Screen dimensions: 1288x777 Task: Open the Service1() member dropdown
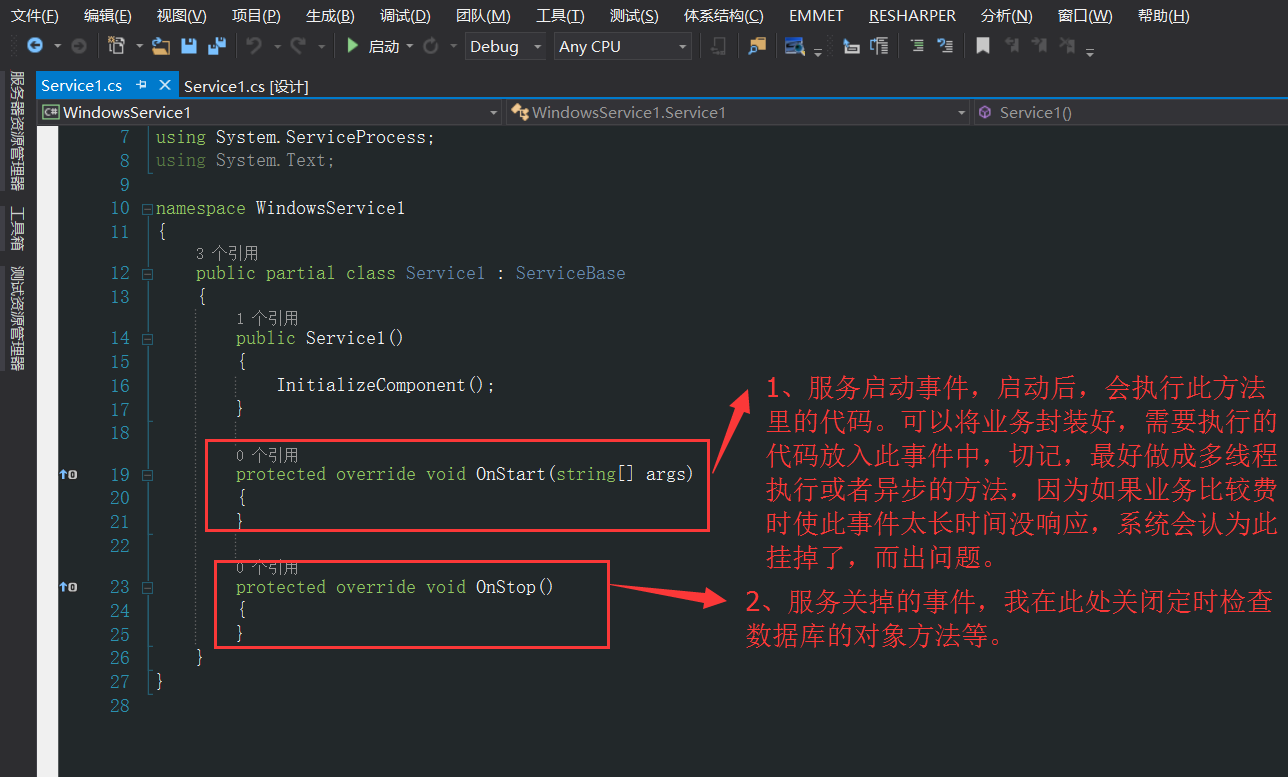[x=1131, y=112]
